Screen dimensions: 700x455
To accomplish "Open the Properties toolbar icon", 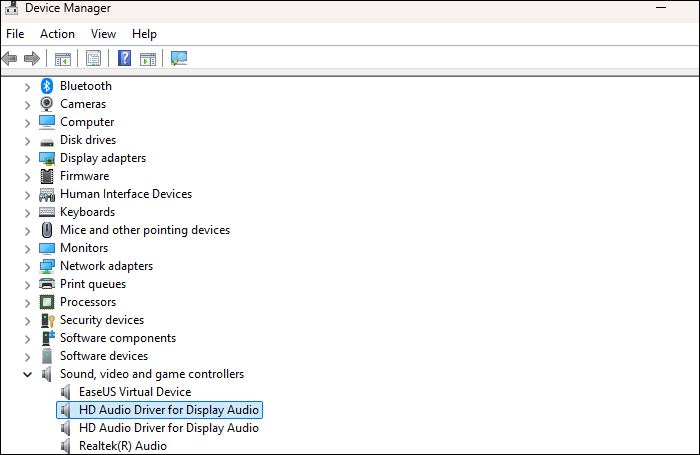I will [x=93, y=58].
